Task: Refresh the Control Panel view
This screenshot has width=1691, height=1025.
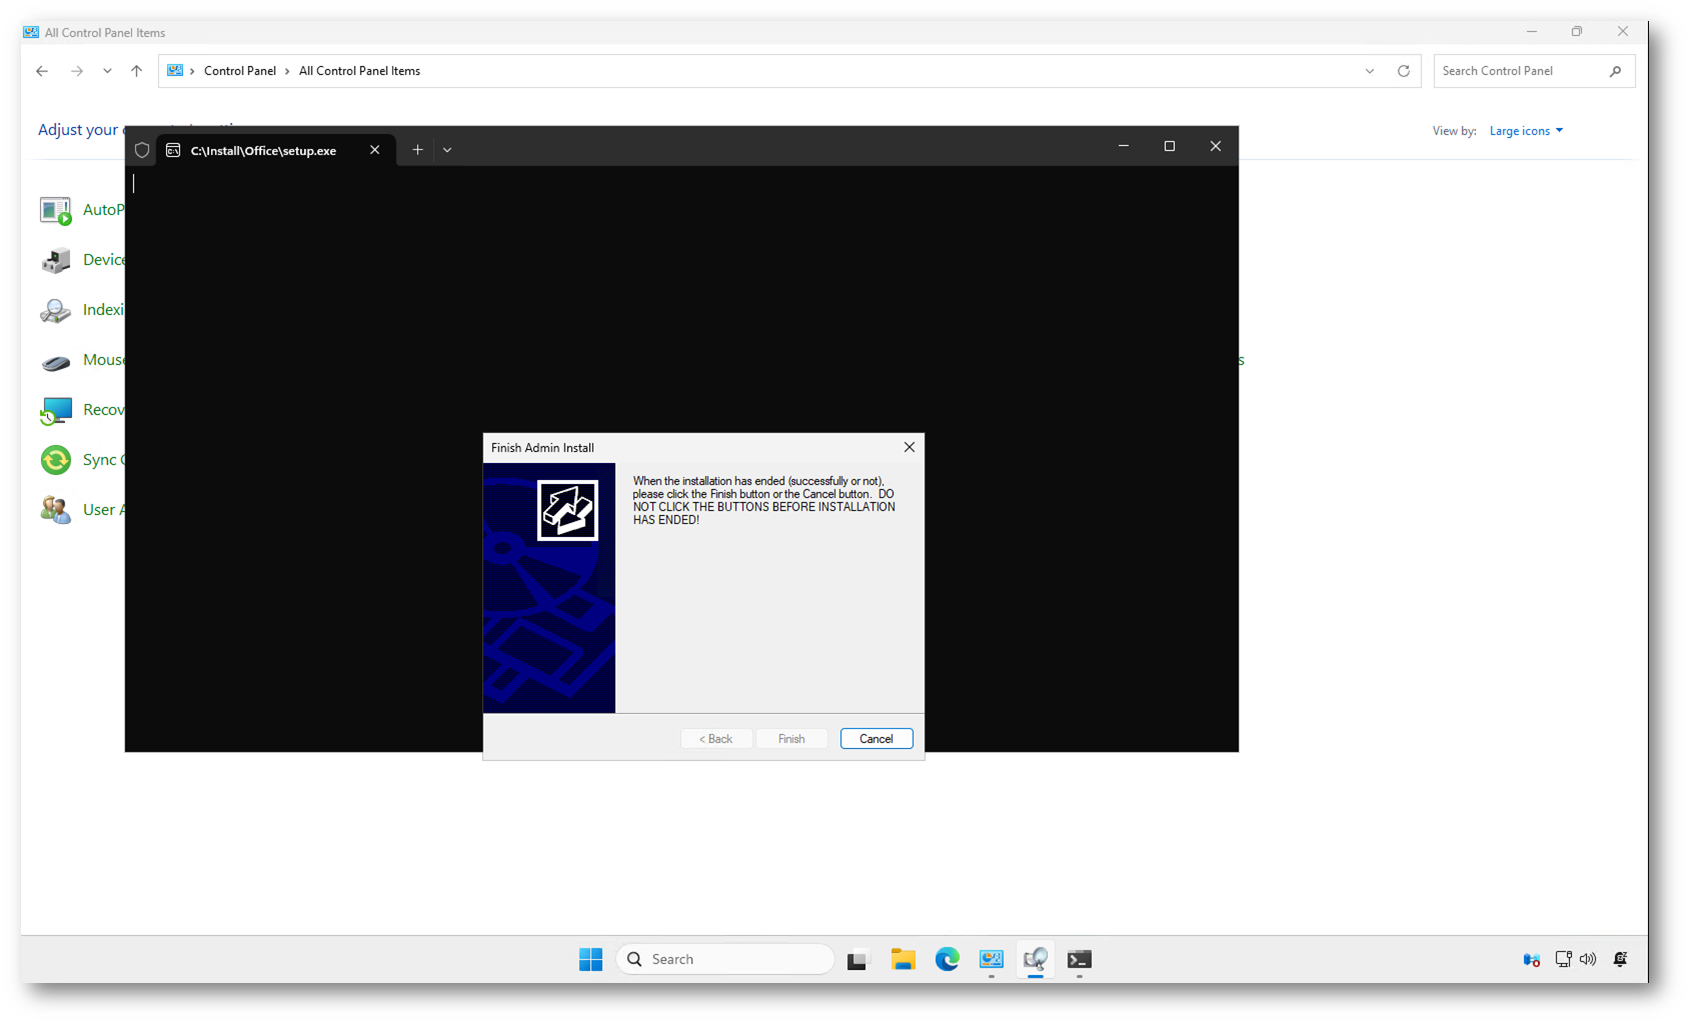Action: tap(1403, 71)
